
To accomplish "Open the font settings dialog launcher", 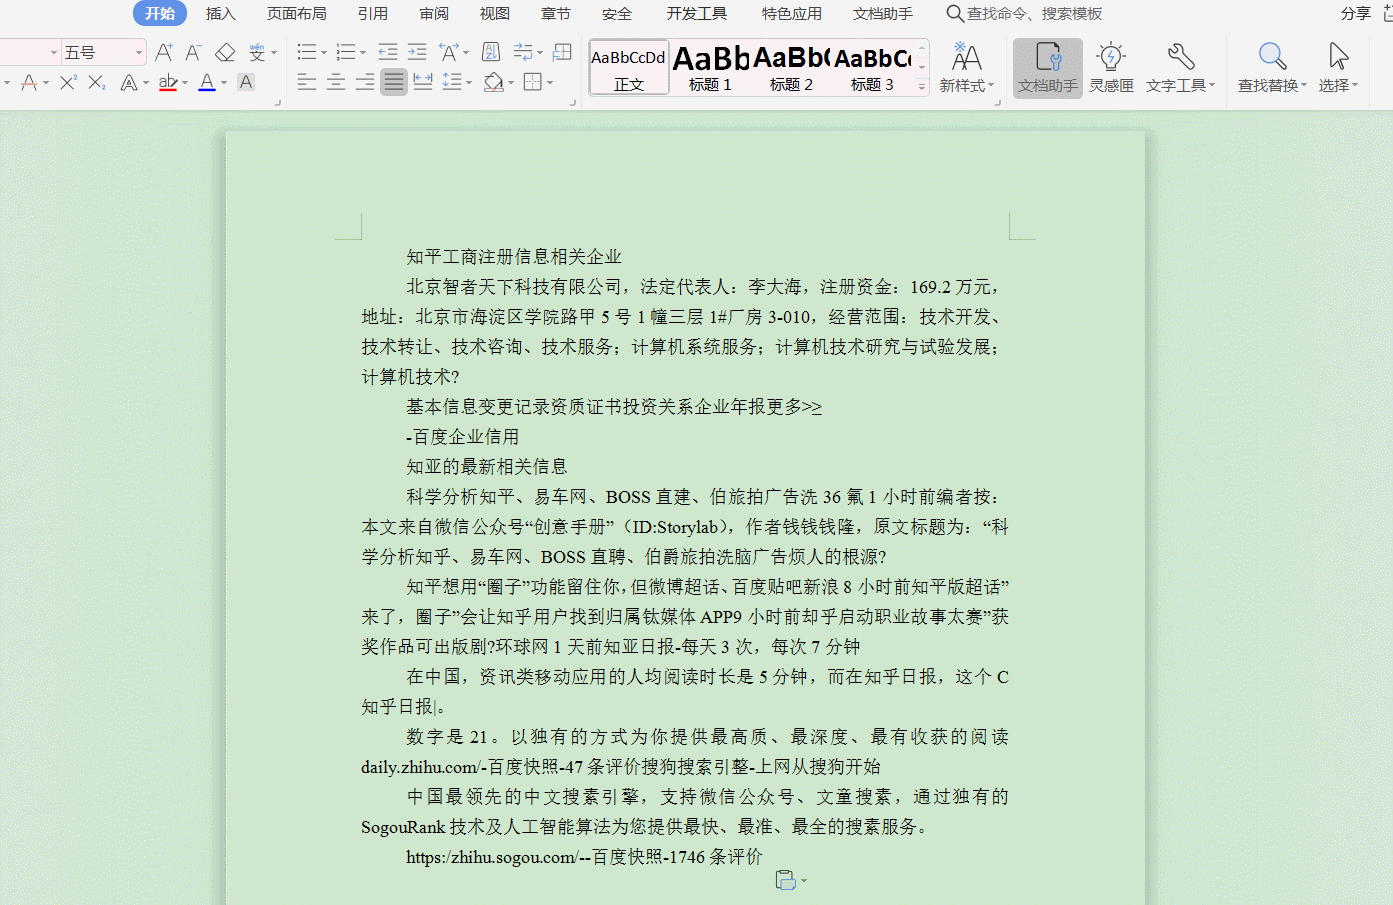I will (277, 101).
